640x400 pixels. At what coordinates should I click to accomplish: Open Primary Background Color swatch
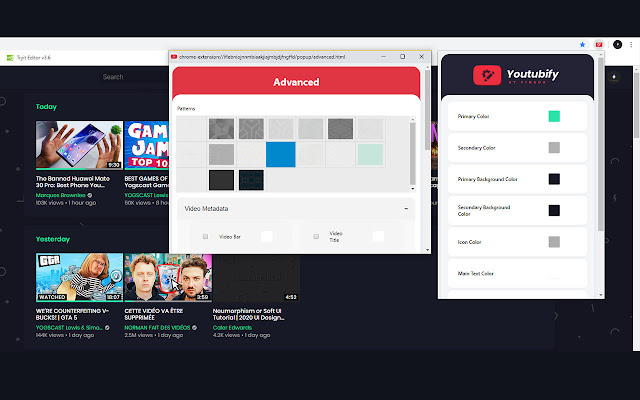554,179
